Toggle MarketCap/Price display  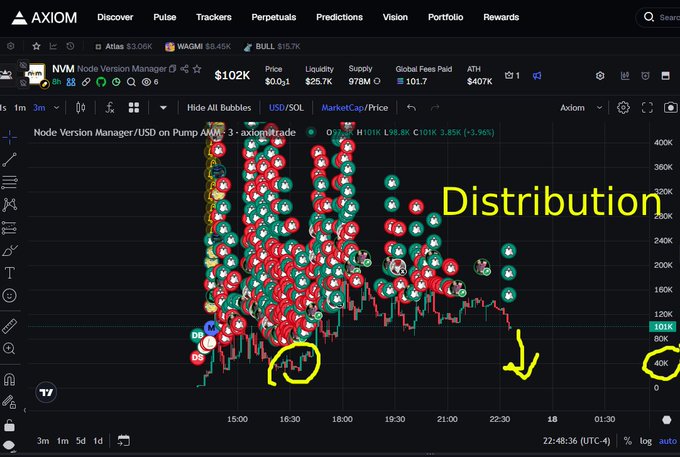(x=355, y=108)
